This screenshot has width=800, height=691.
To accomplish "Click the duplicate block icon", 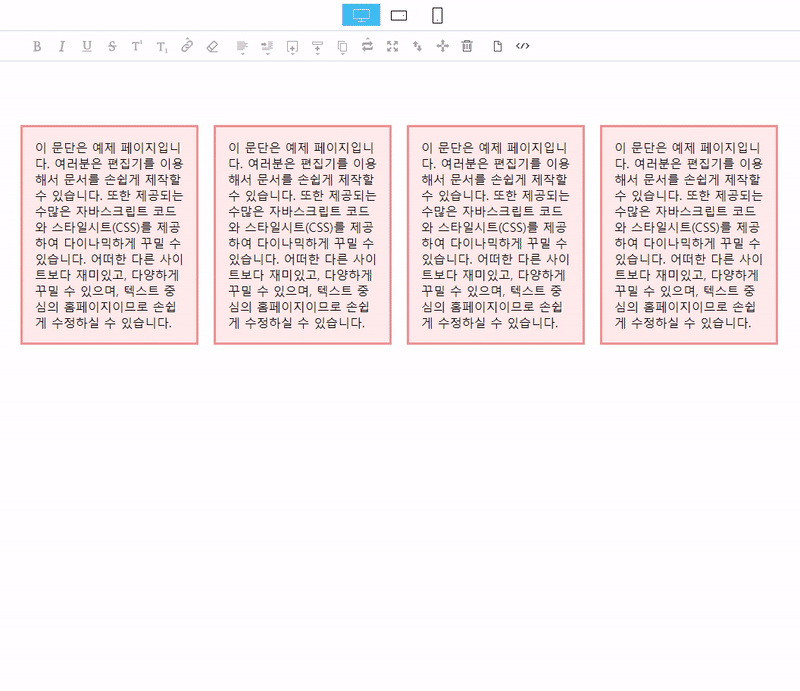I will (x=342, y=46).
